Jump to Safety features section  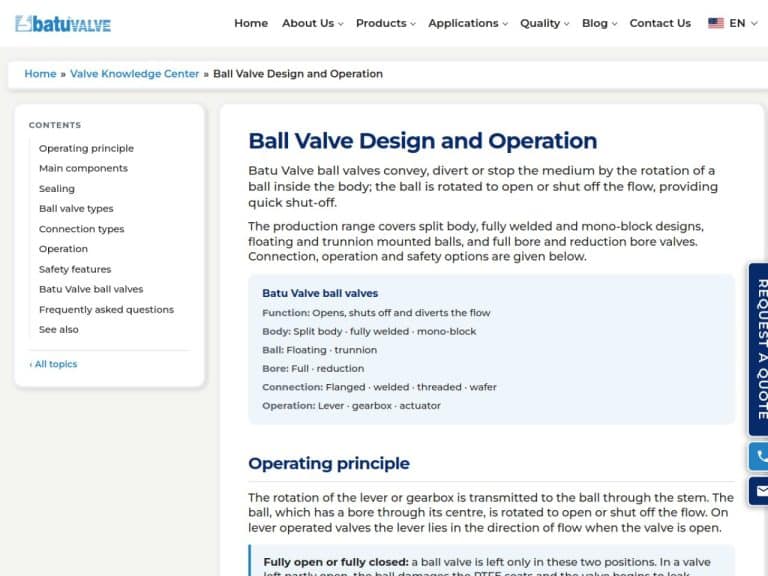tap(75, 269)
